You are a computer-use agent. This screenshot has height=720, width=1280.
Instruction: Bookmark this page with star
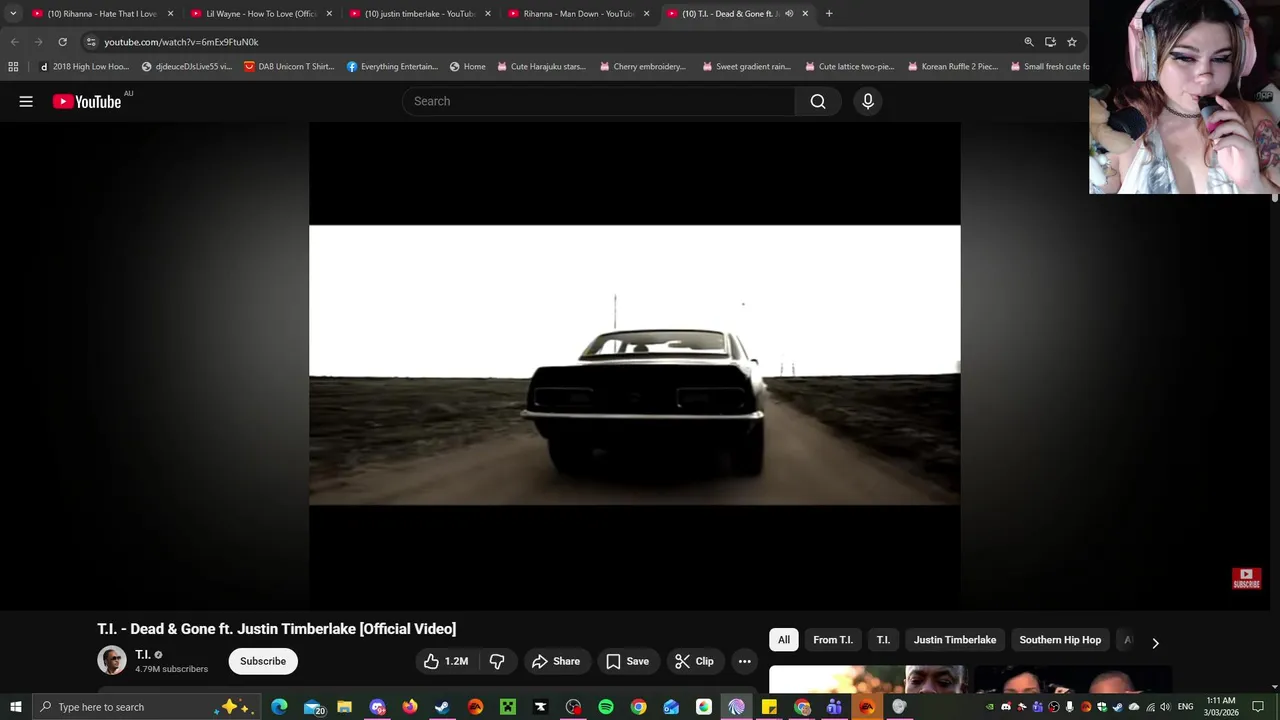1072,42
